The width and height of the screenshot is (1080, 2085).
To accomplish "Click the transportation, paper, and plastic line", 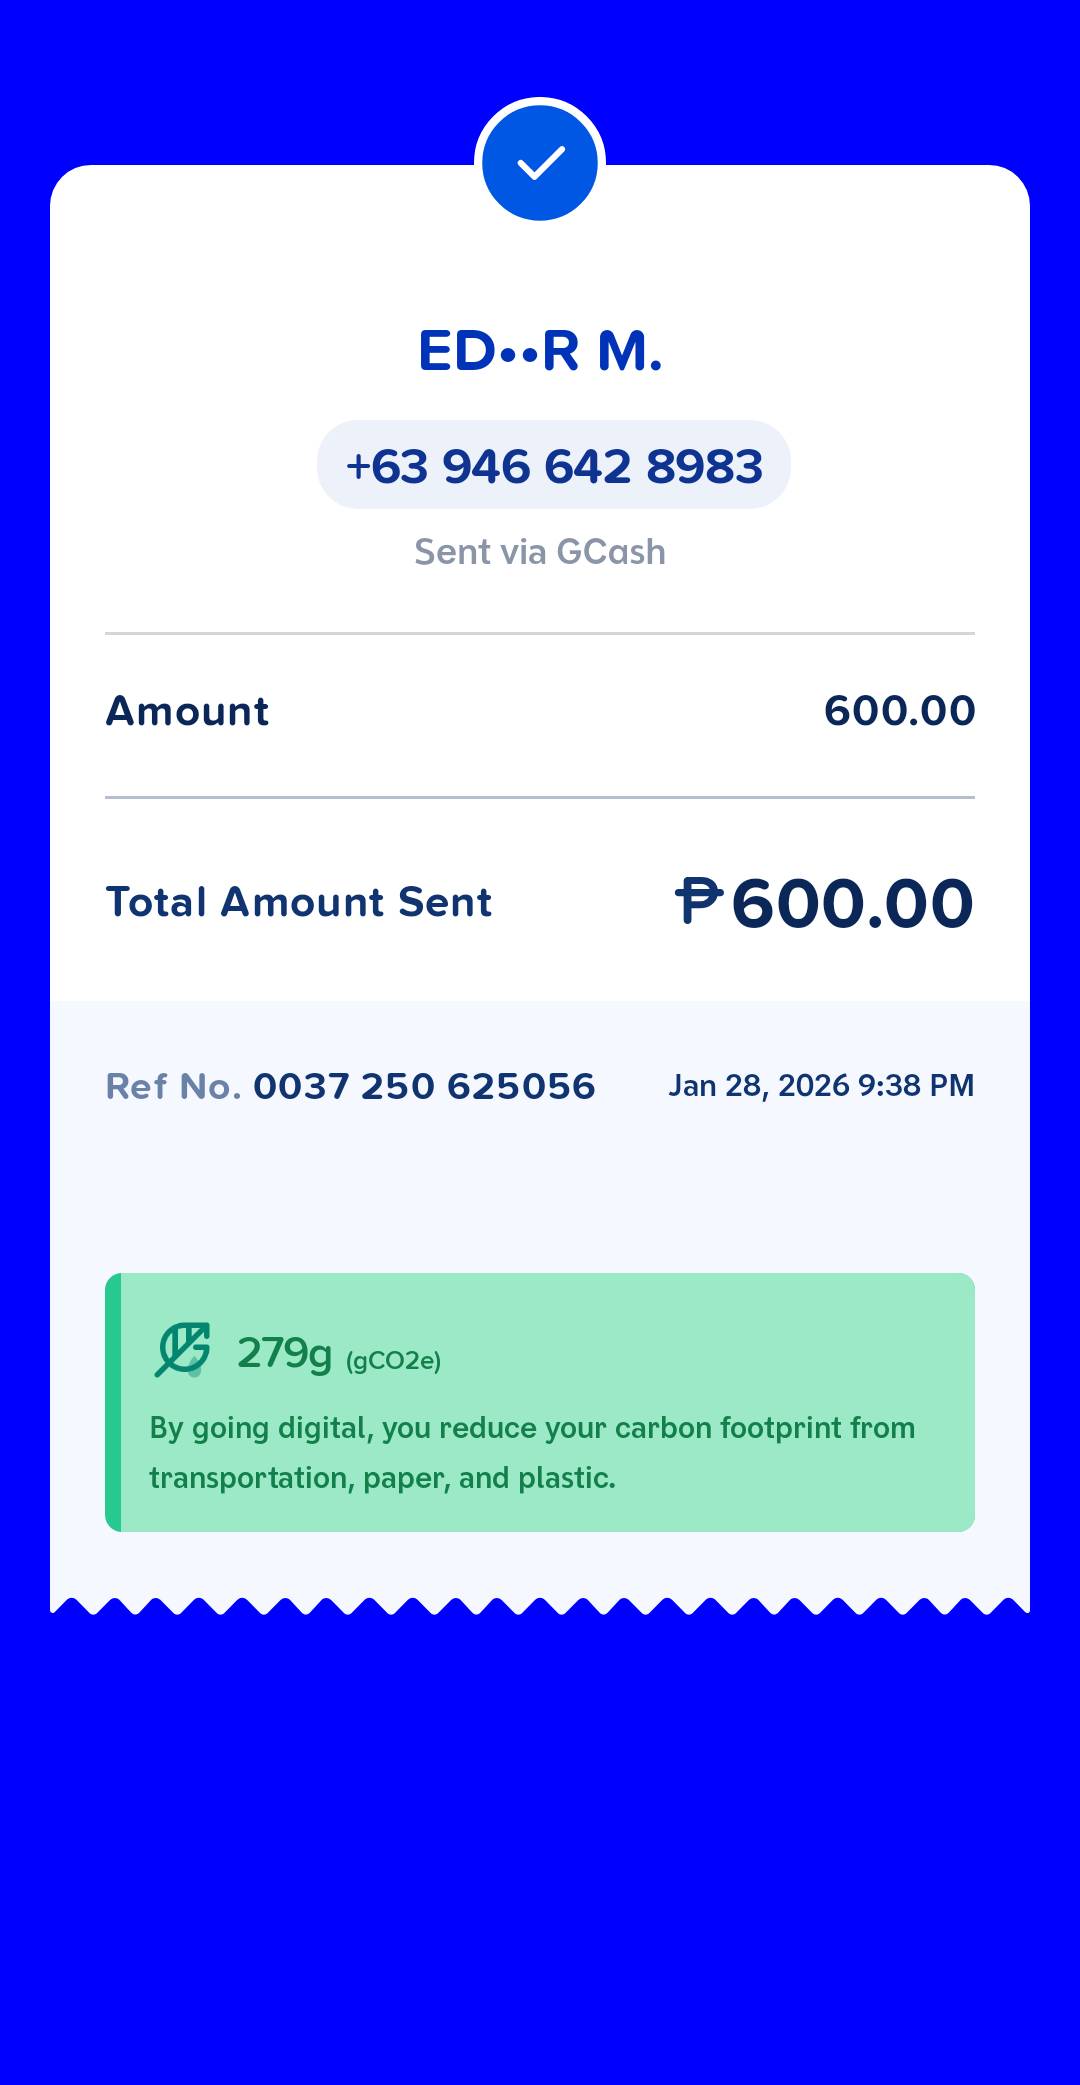I will click(382, 1478).
